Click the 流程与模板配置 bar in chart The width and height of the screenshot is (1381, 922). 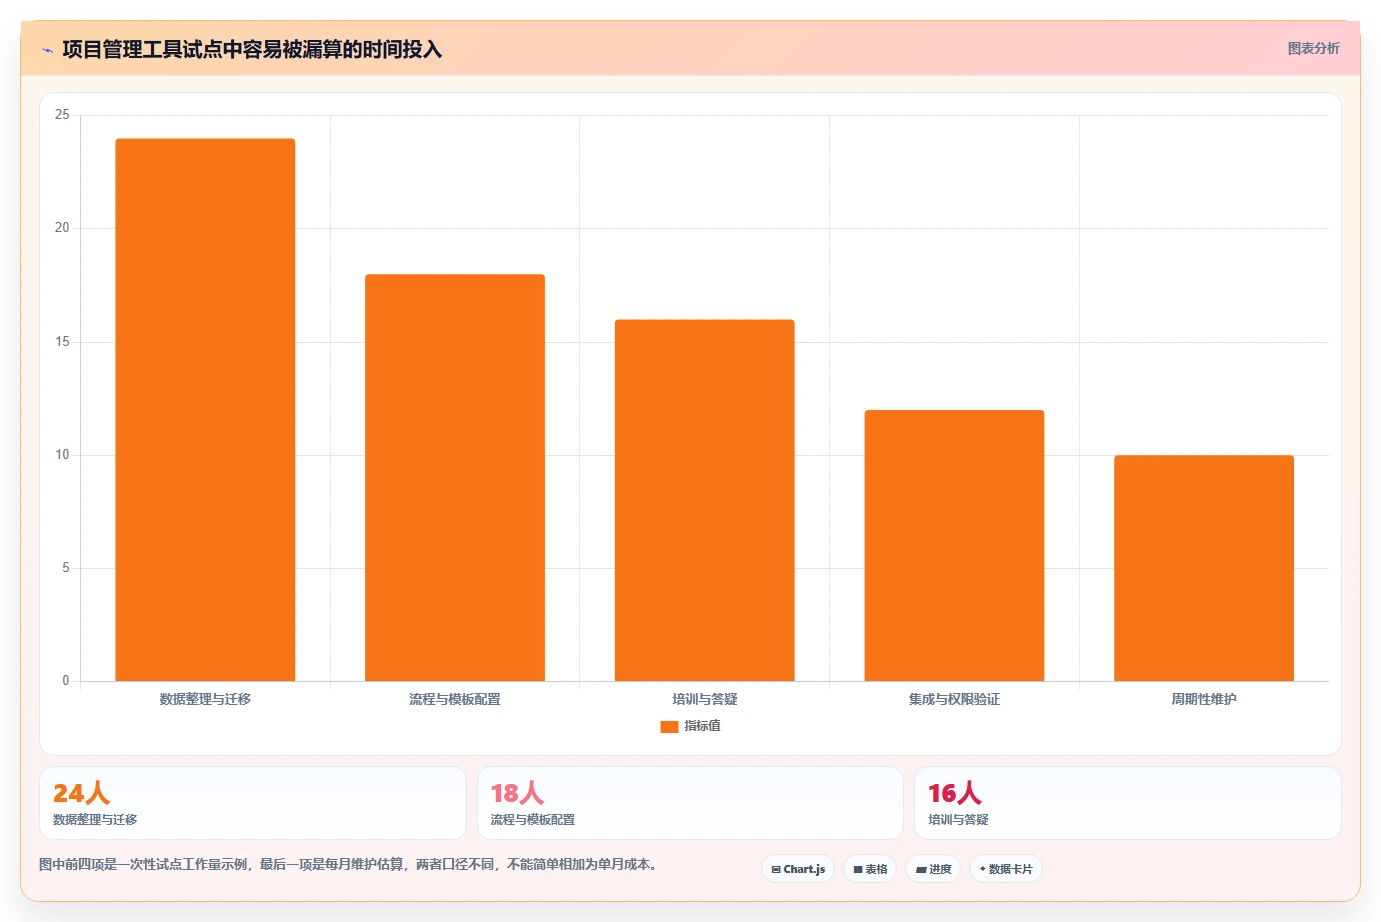coord(455,478)
